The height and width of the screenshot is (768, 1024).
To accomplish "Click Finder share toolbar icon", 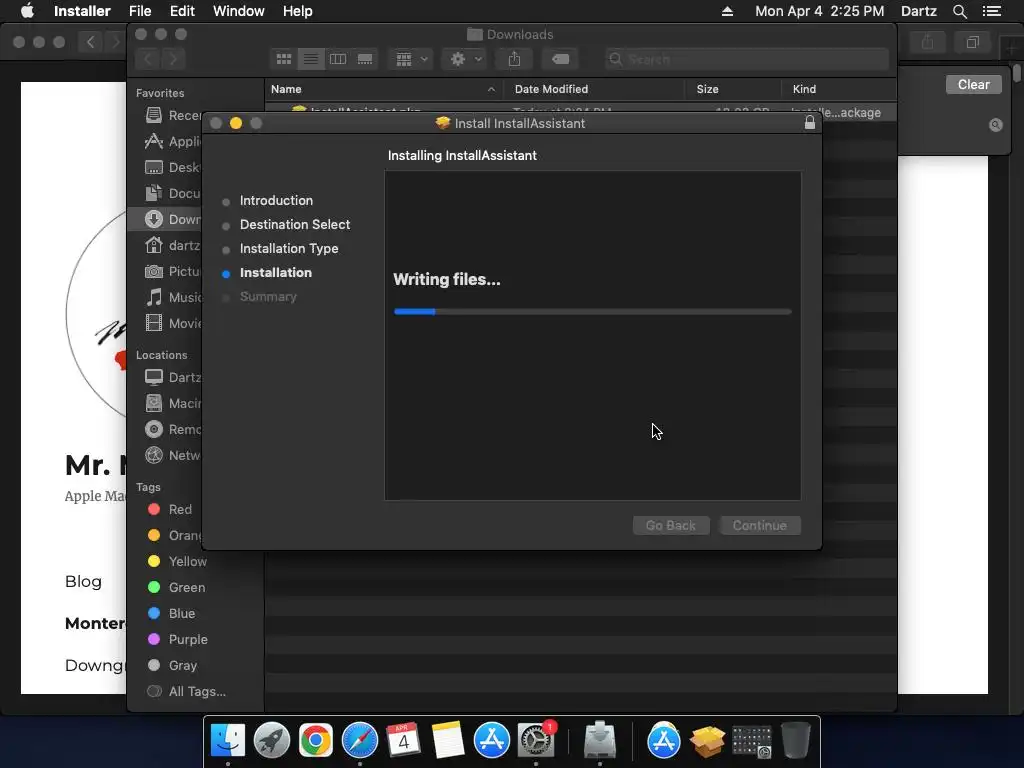I will 515,59.
